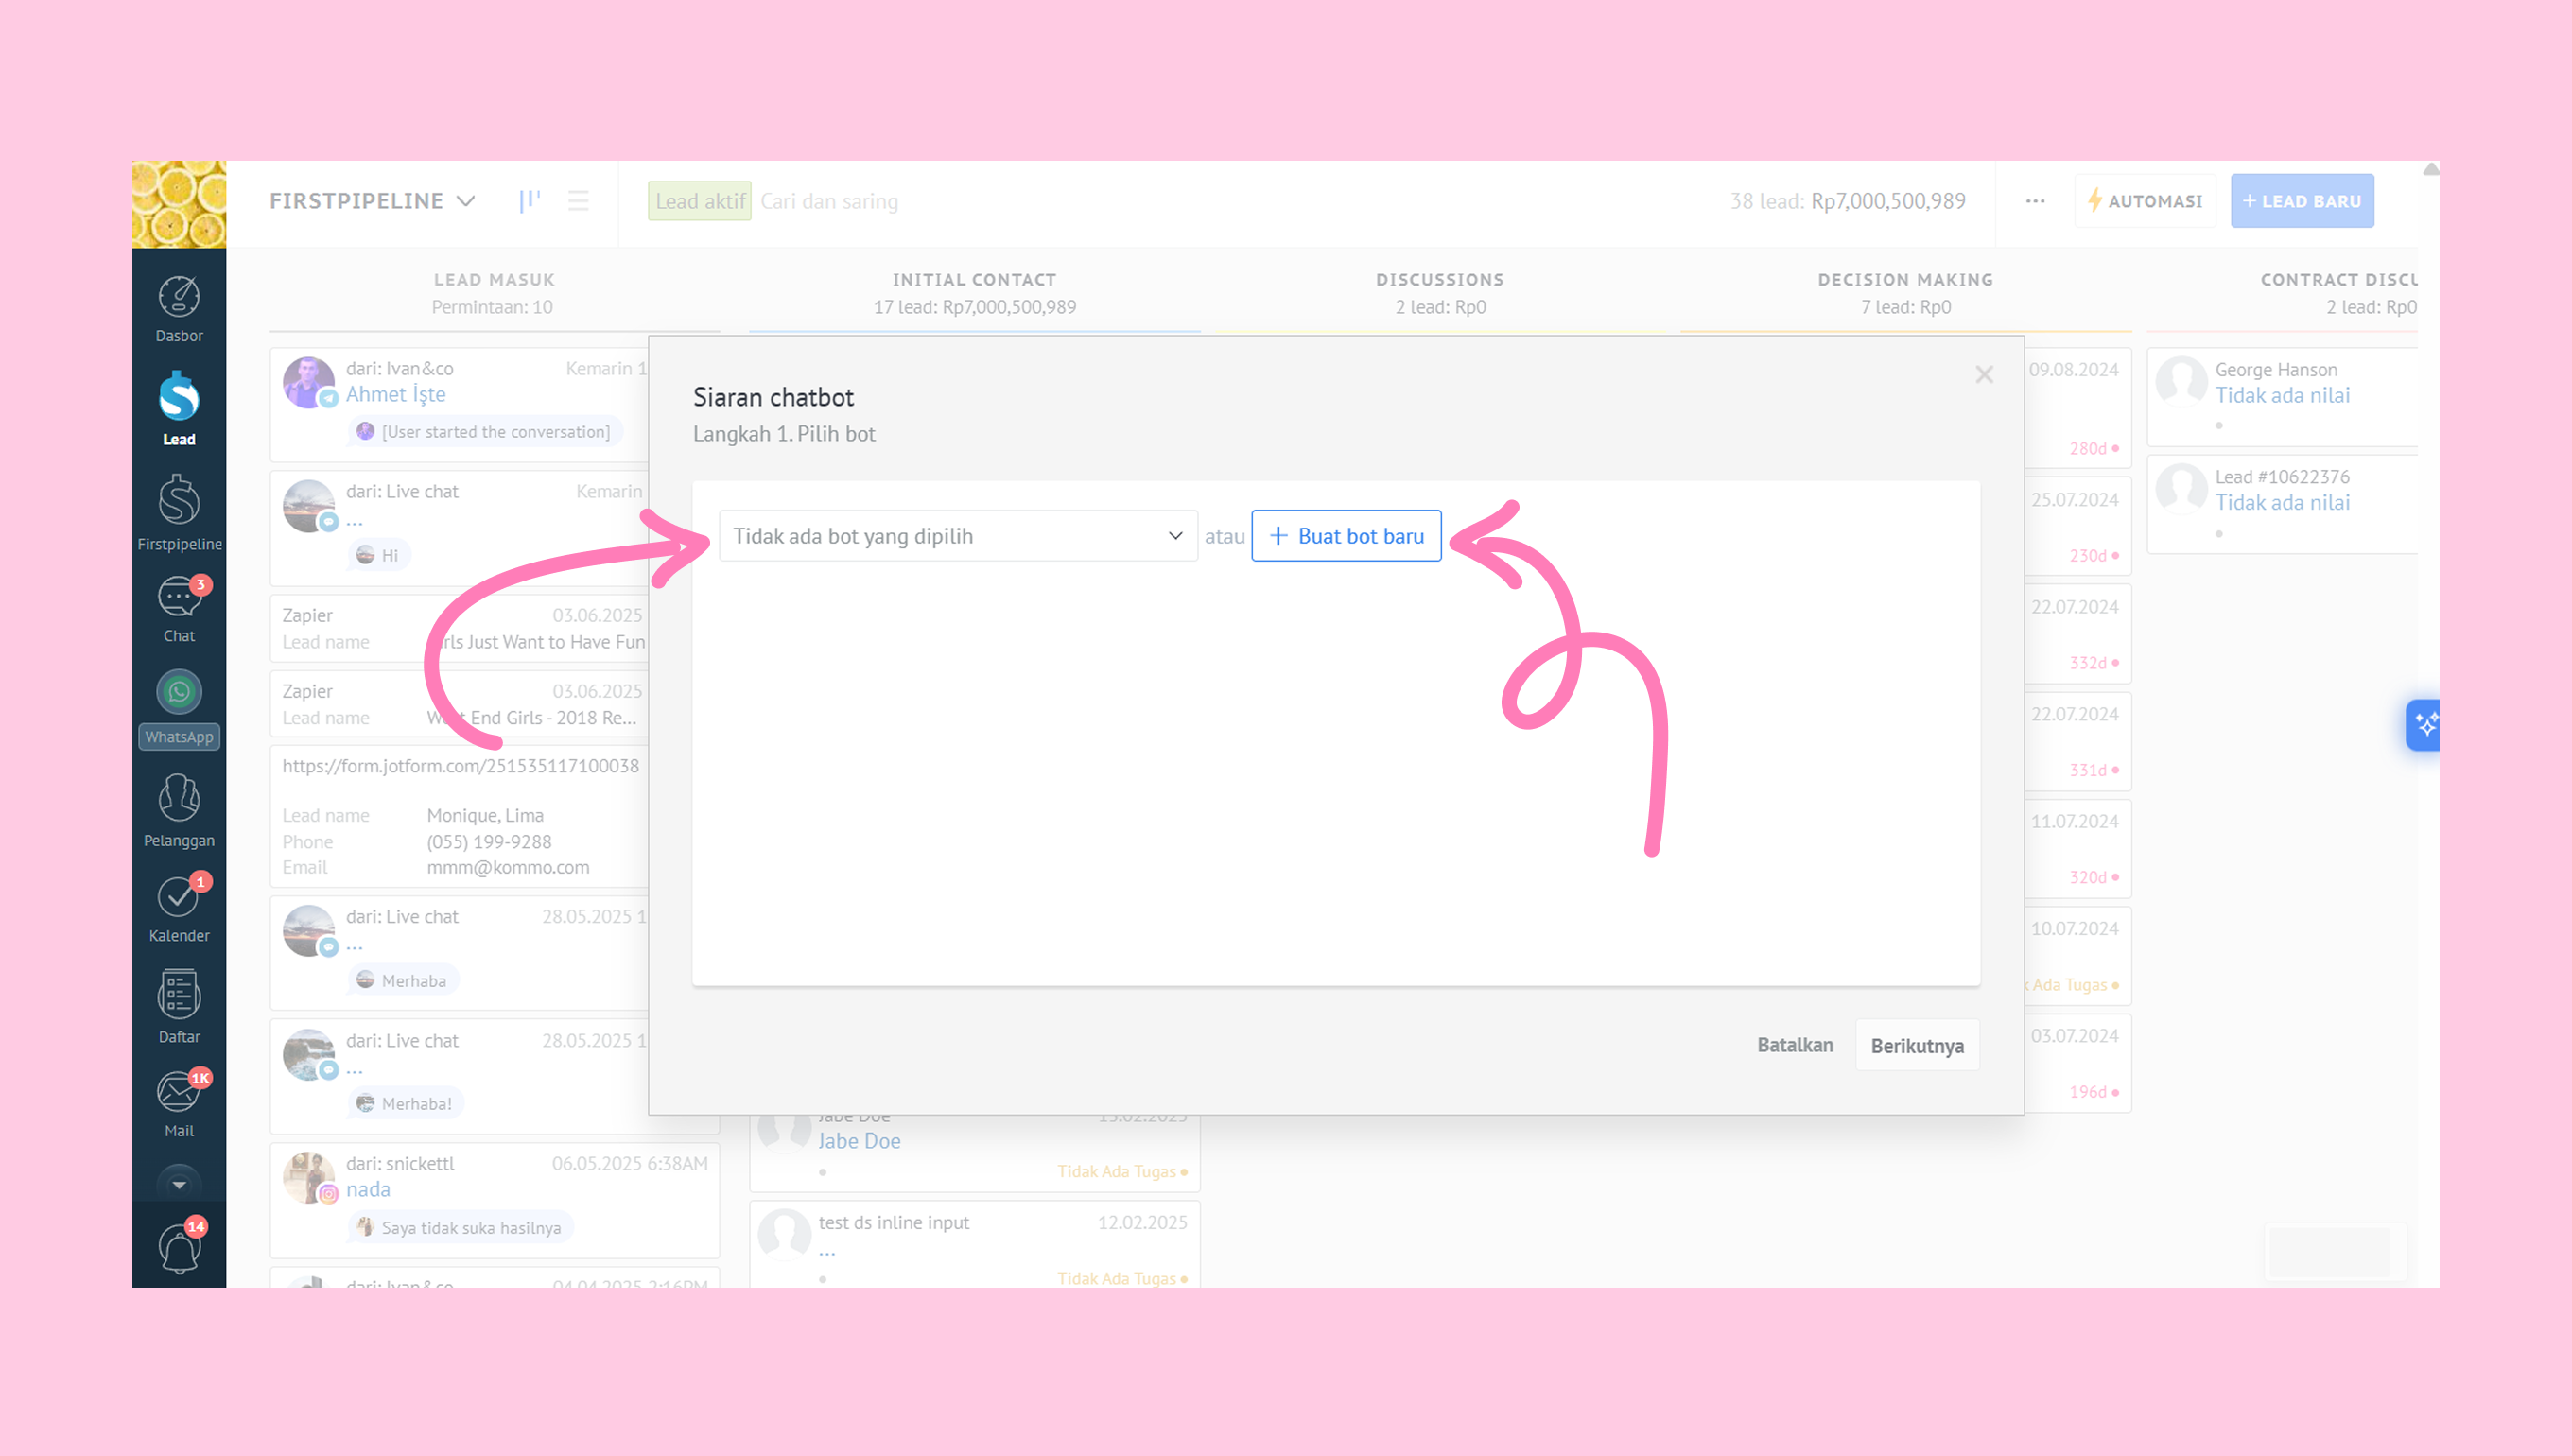Open the jotform.com lead link

pos(460,766)
